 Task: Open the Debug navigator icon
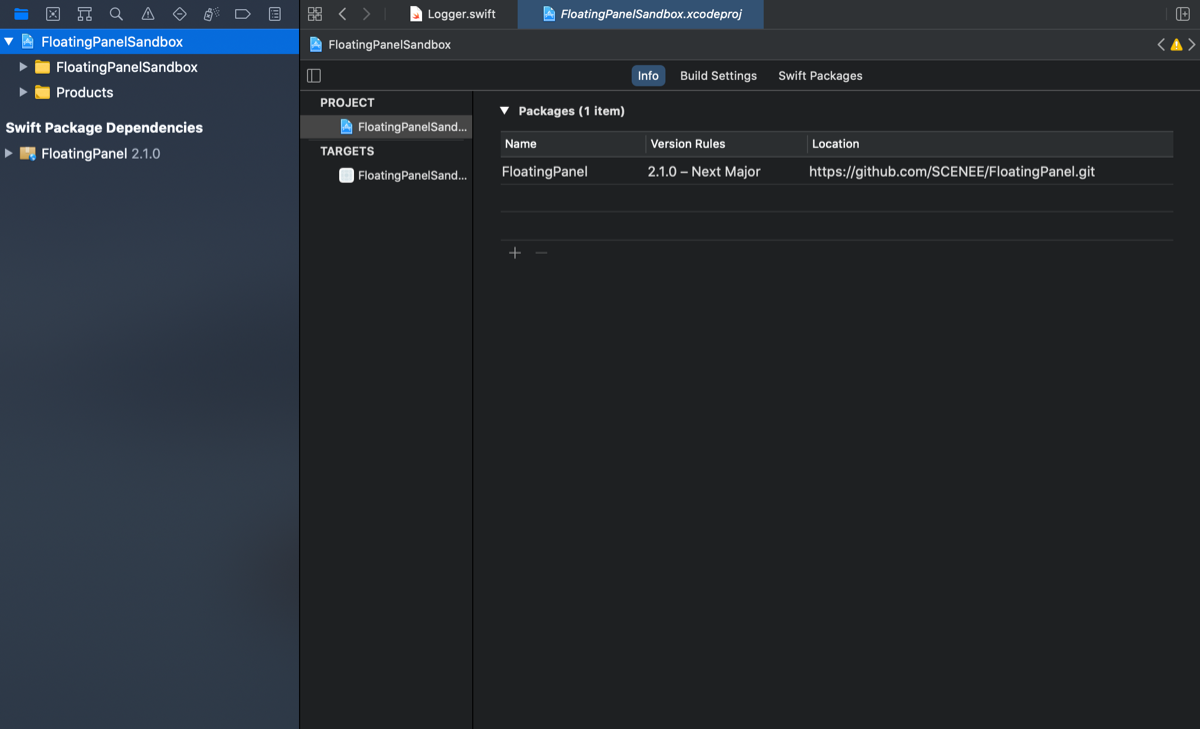point(211,14)
